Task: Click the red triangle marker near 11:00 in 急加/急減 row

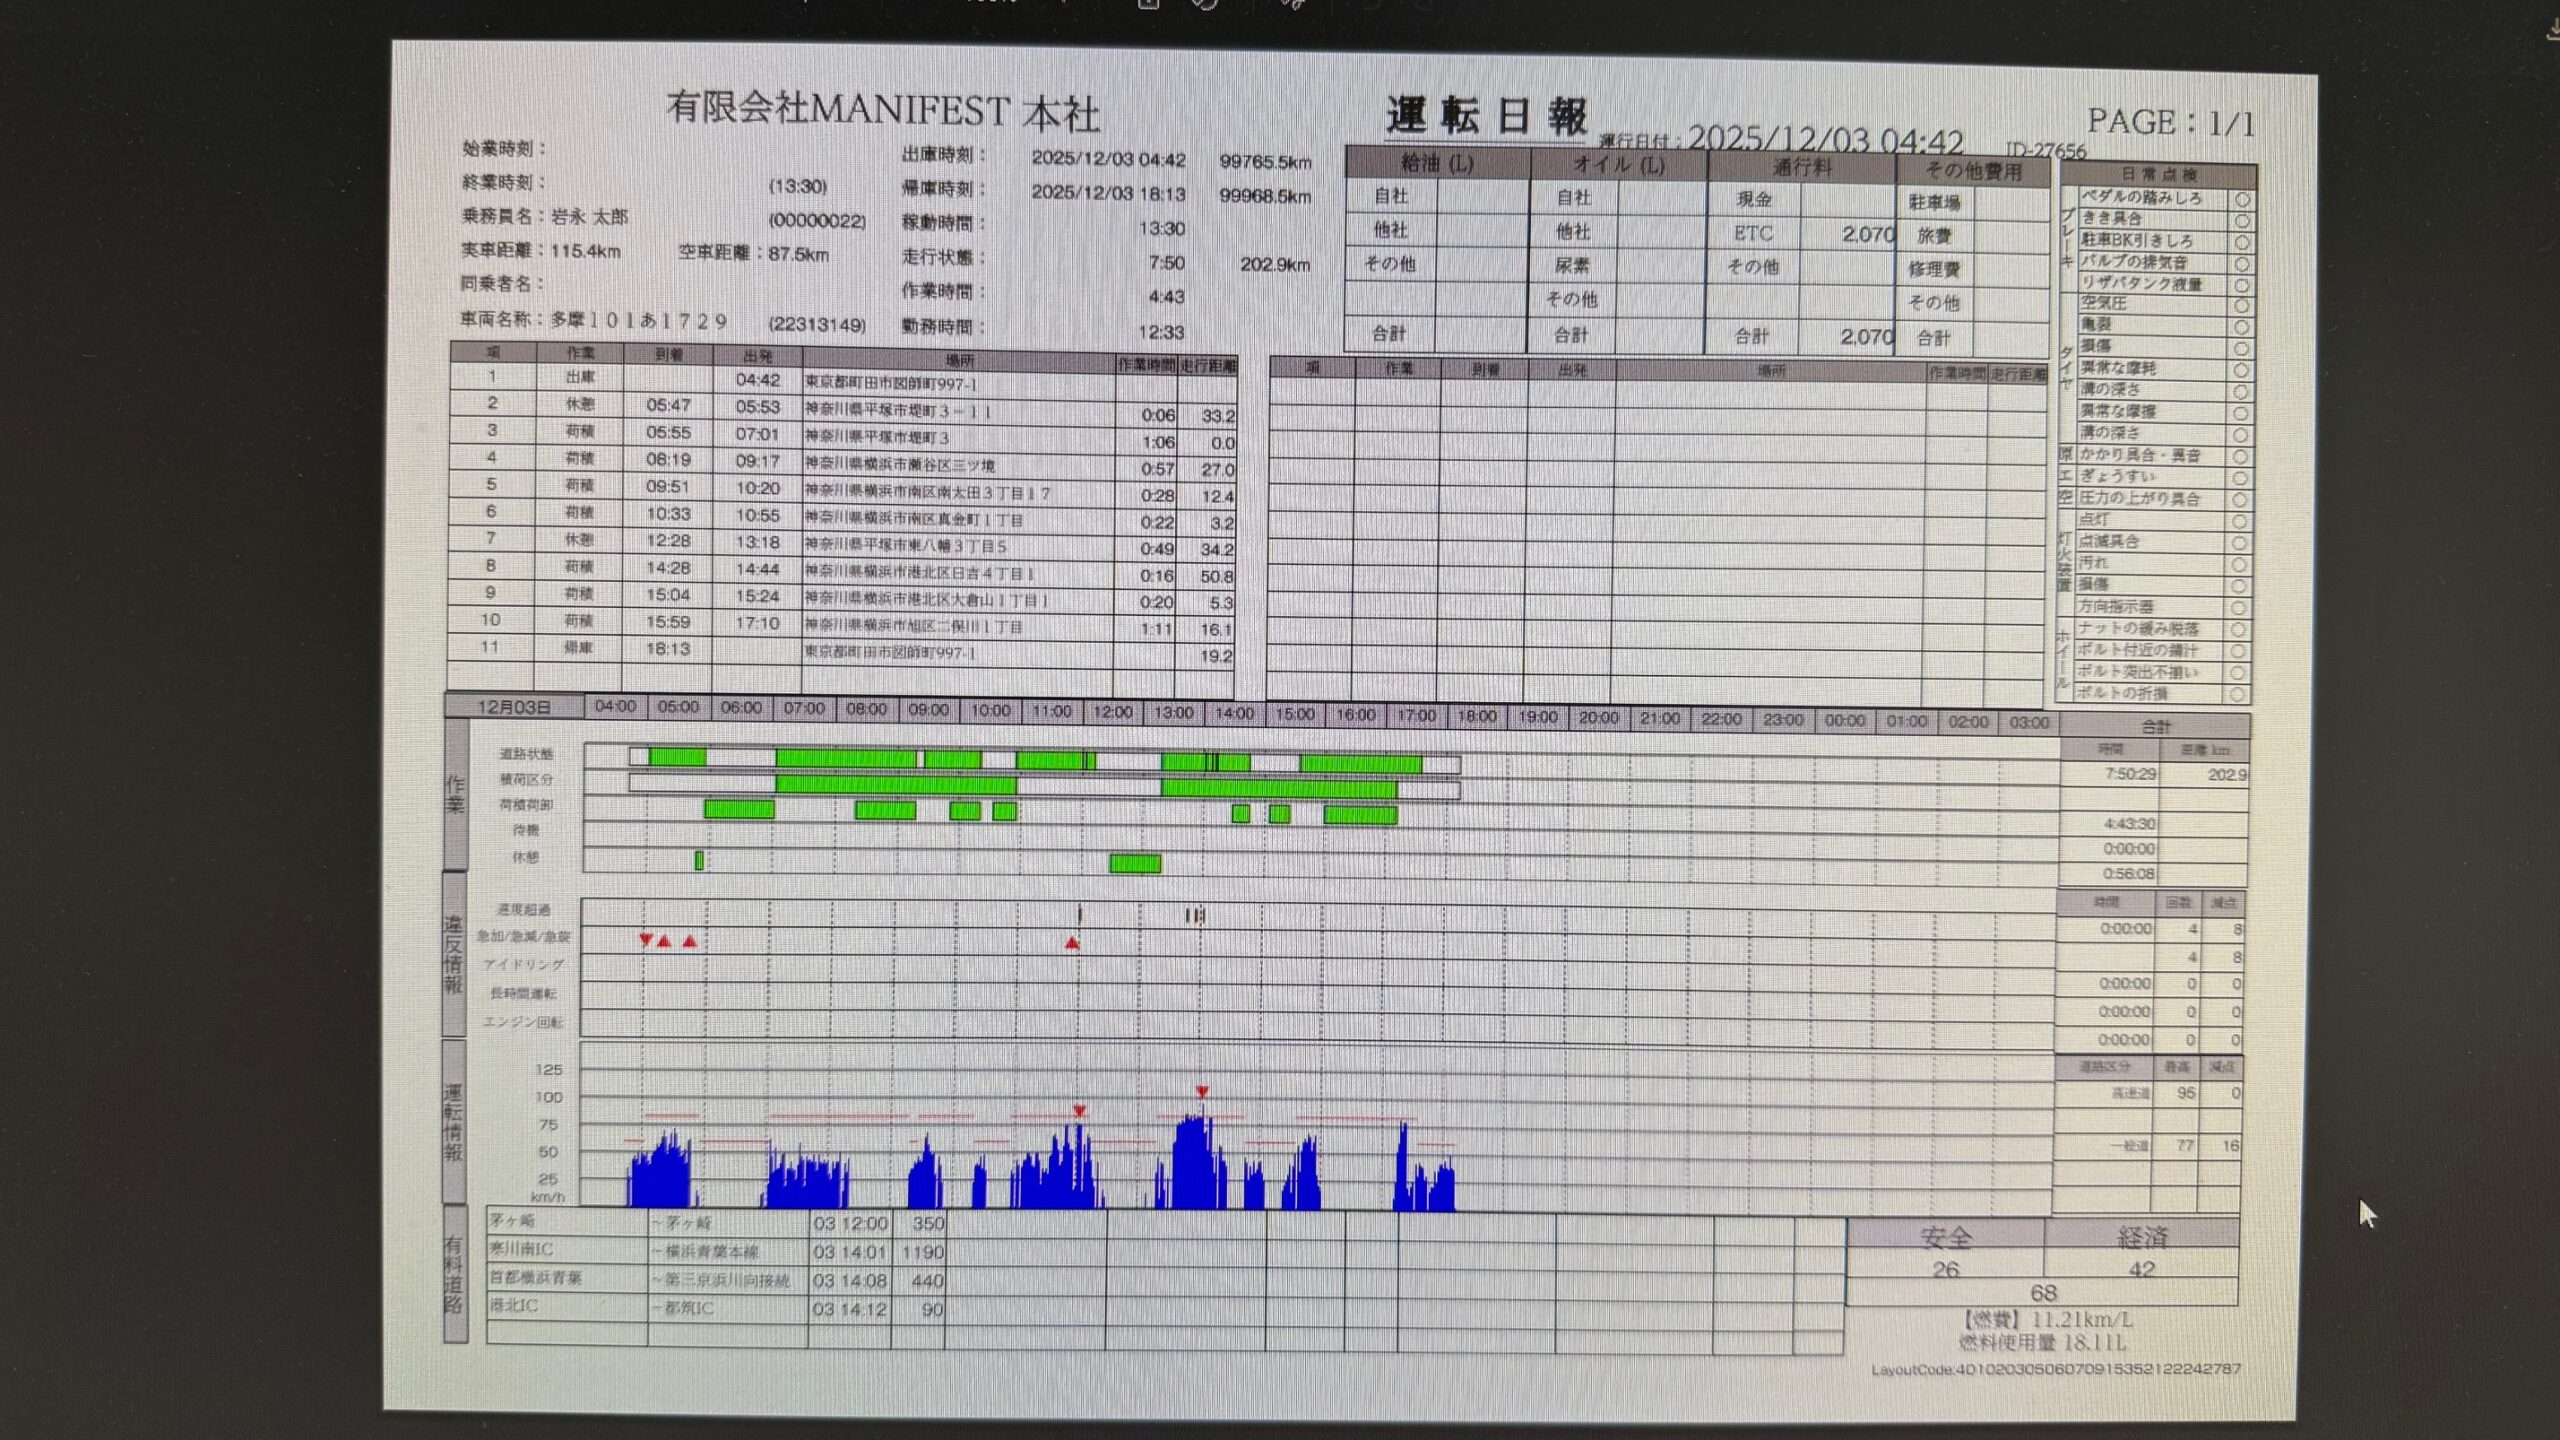Action: (1072, 943)
